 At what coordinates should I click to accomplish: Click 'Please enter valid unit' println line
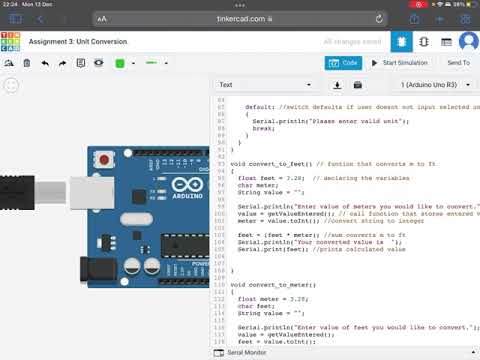(331, 121)
